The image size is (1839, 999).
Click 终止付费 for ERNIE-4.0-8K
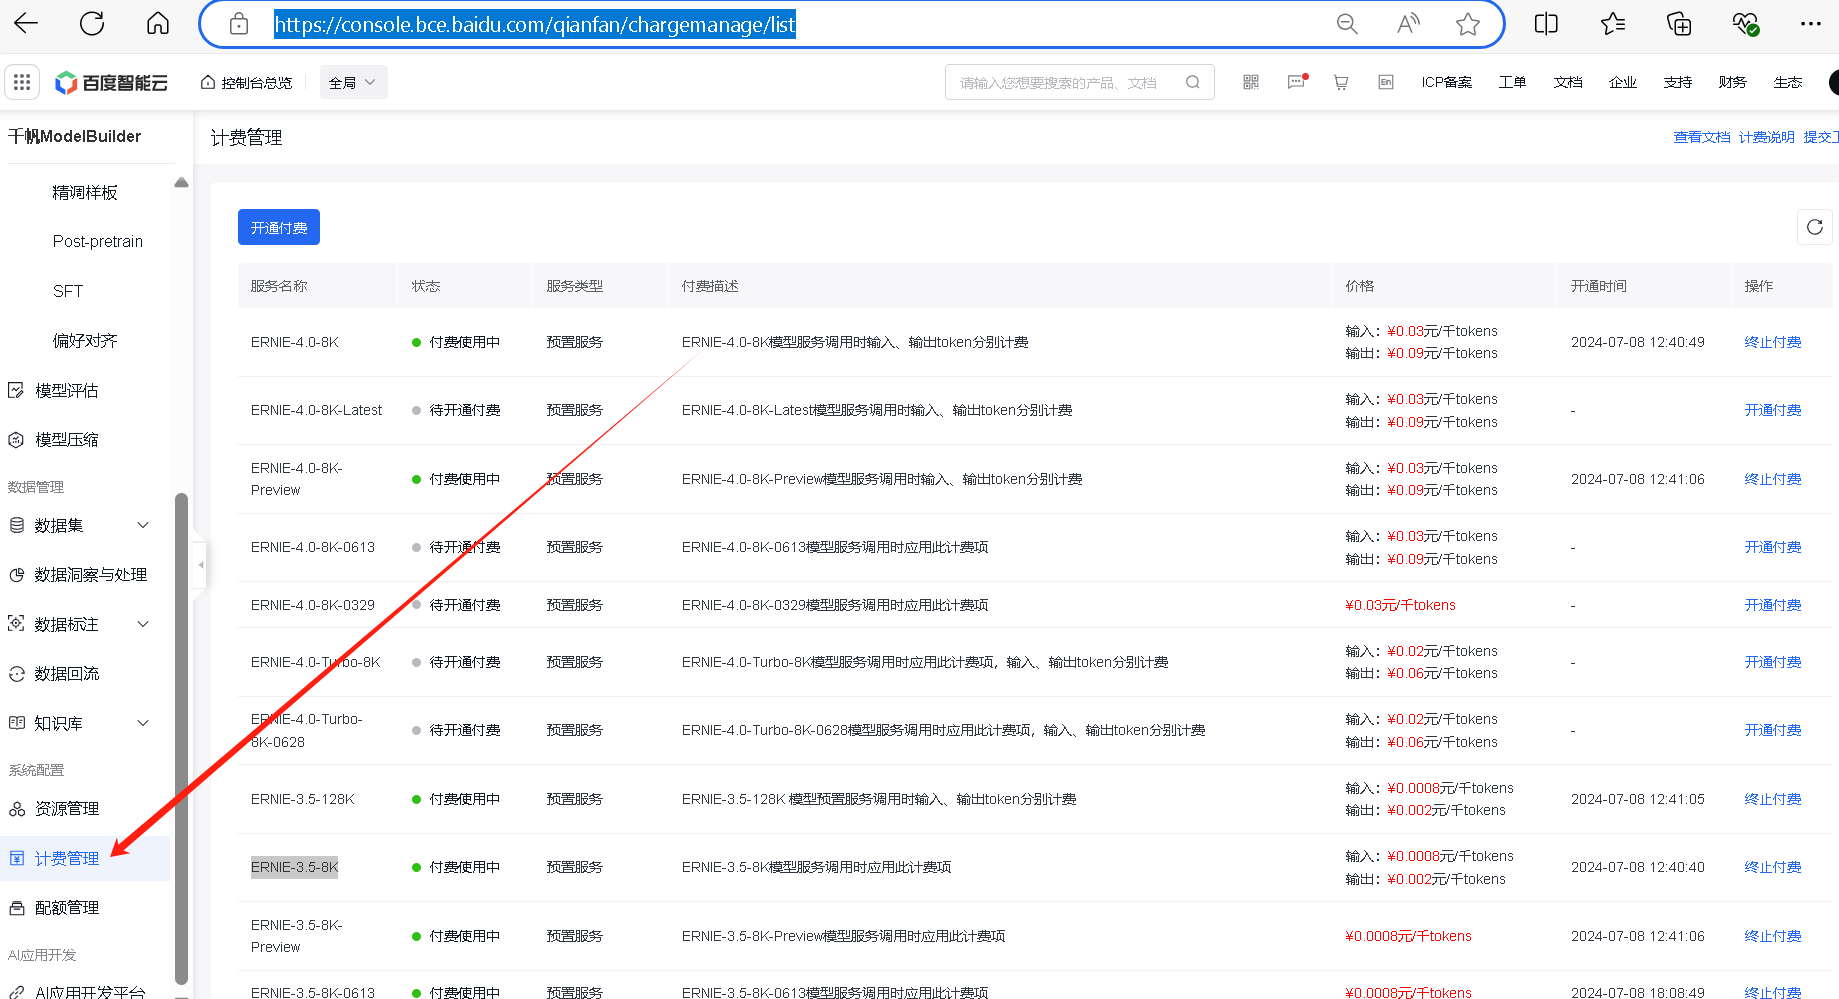pyautogui.click(x=1772, y=342)
